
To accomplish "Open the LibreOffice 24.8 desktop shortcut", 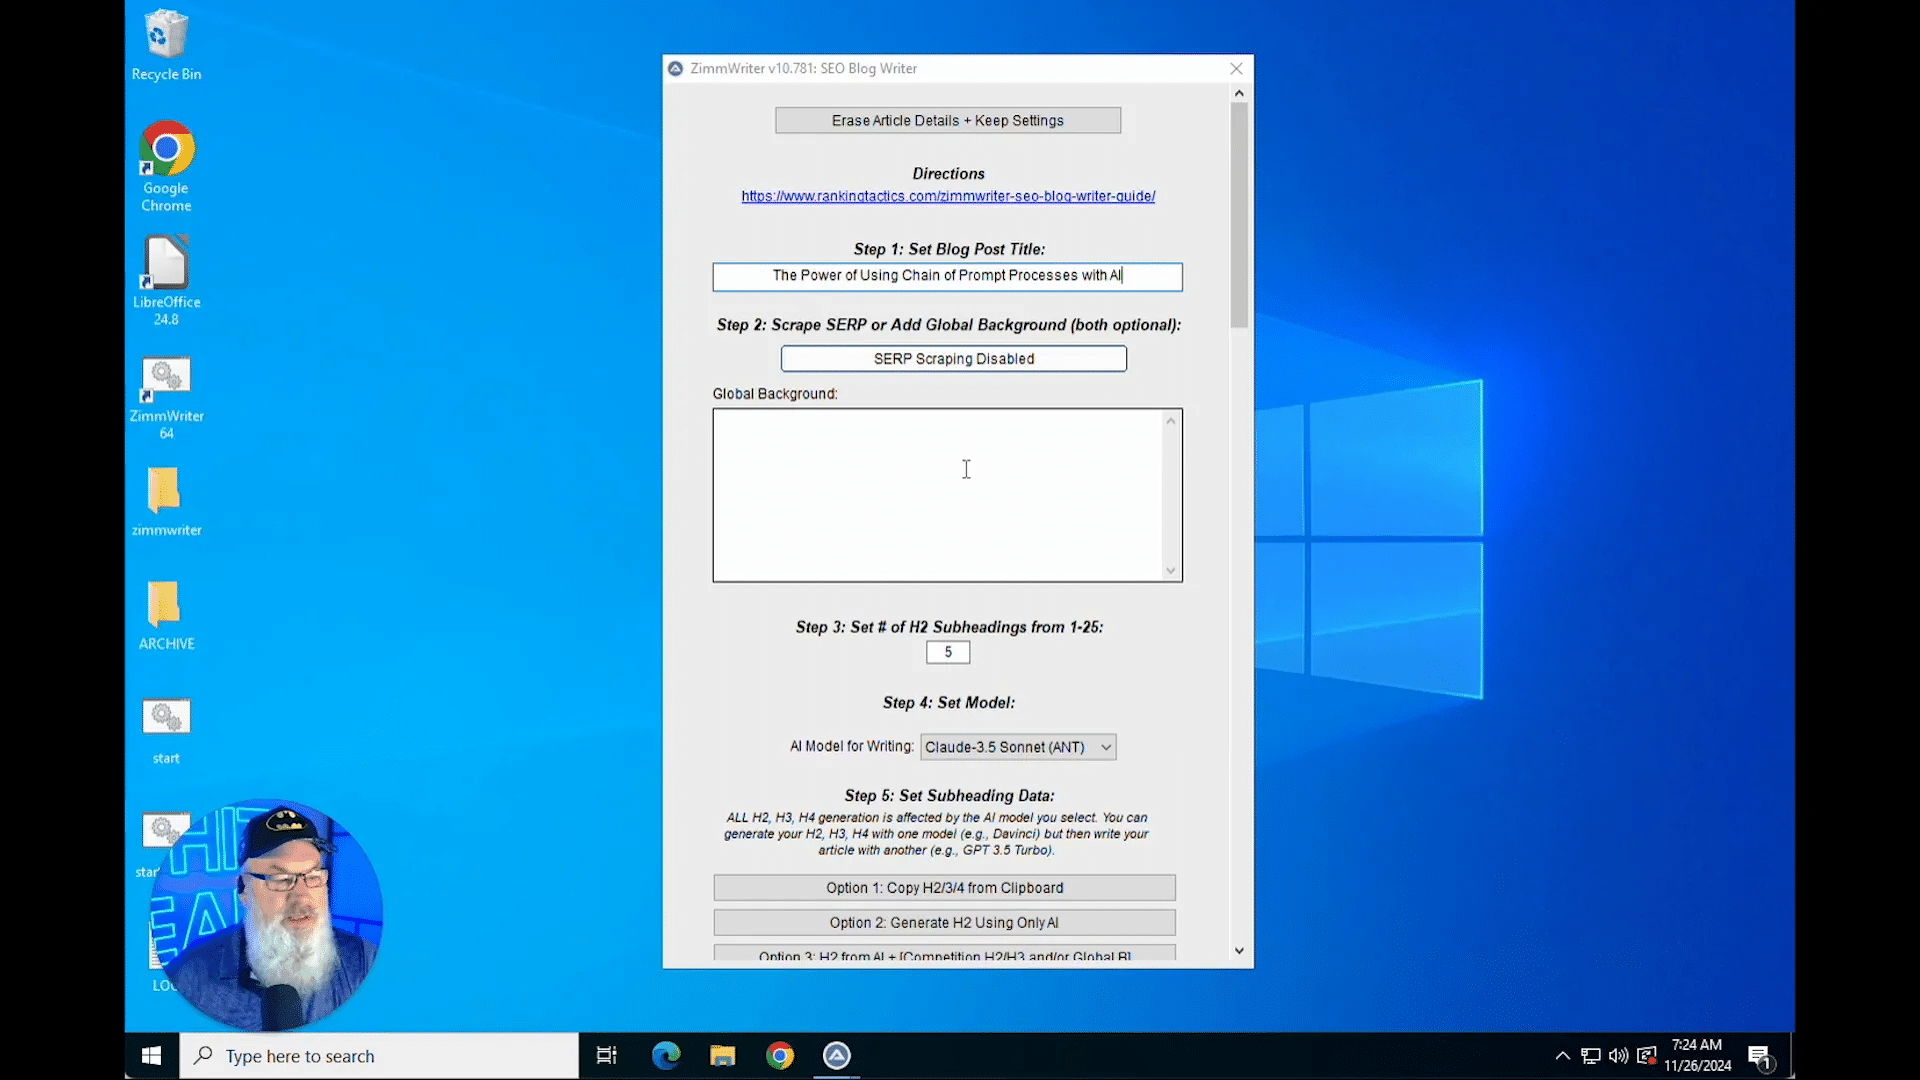I will pyautogui.click(x=166, y=280).
